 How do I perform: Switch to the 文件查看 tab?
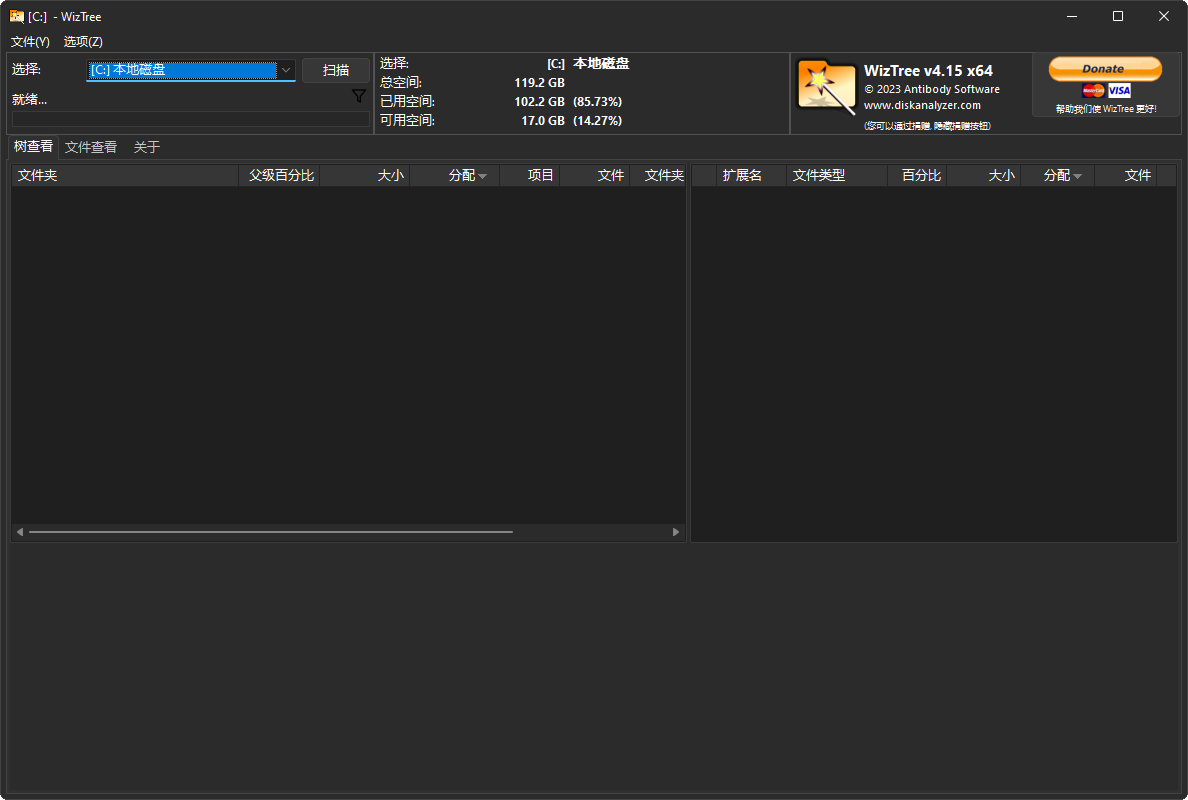(90, 146)
